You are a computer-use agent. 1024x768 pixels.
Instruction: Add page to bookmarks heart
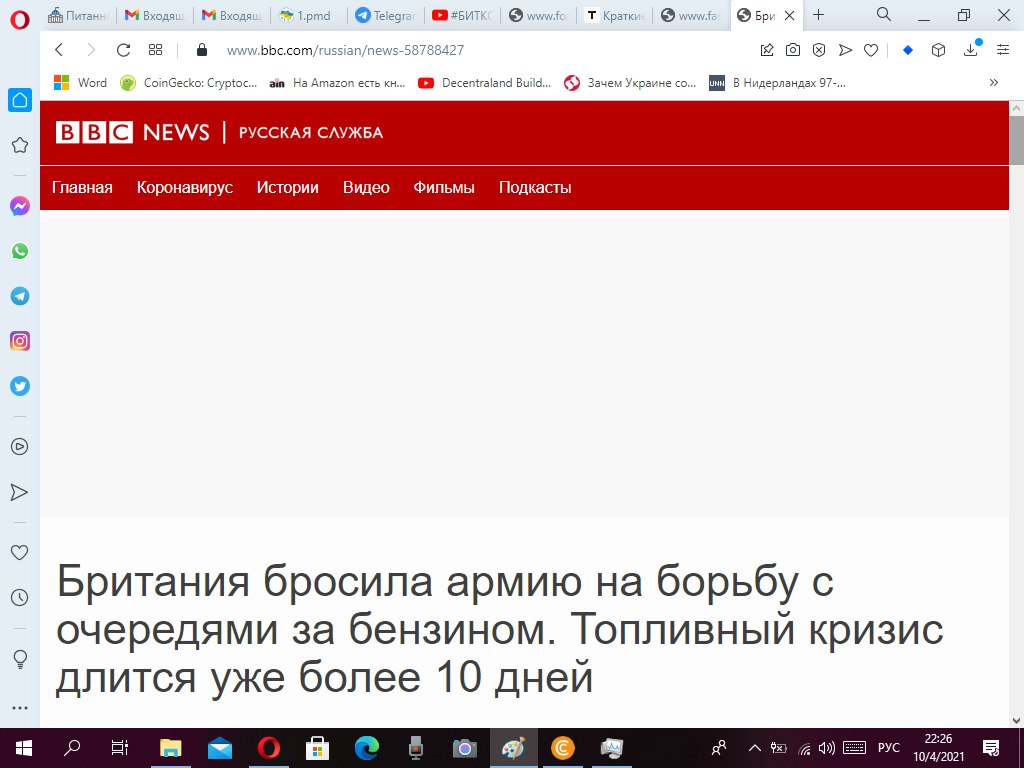pyautogui.click(x=871, y=50)
